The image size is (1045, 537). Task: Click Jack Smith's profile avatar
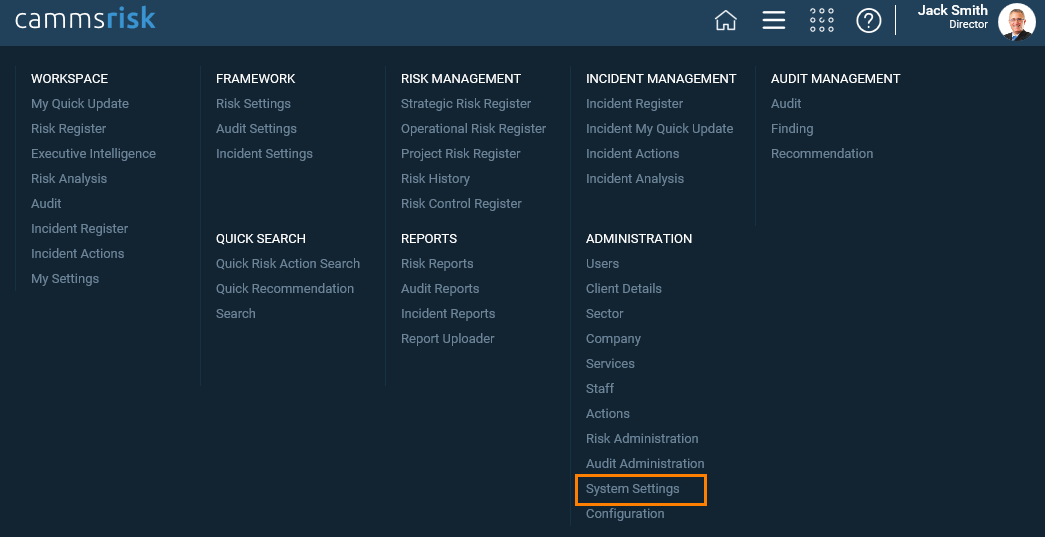[1016, 21]
